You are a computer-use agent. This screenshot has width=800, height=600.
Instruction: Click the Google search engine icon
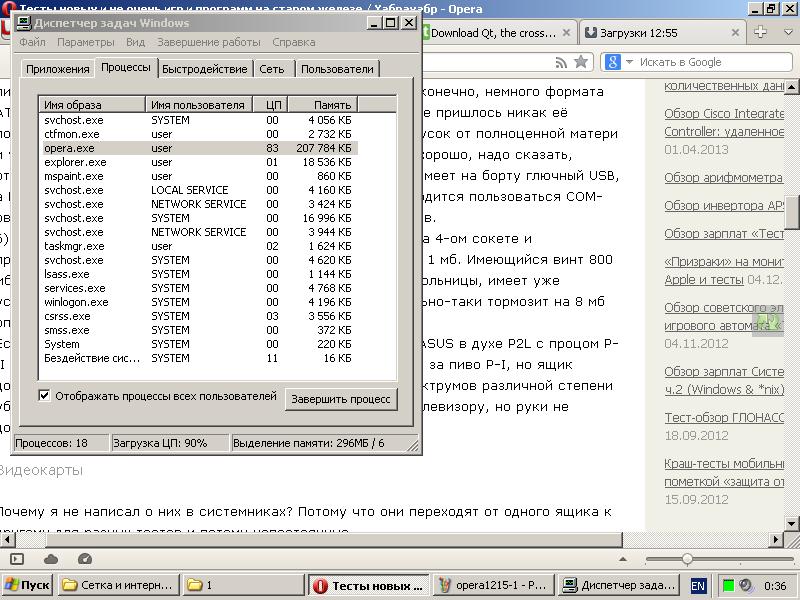(x=613, y=62)
